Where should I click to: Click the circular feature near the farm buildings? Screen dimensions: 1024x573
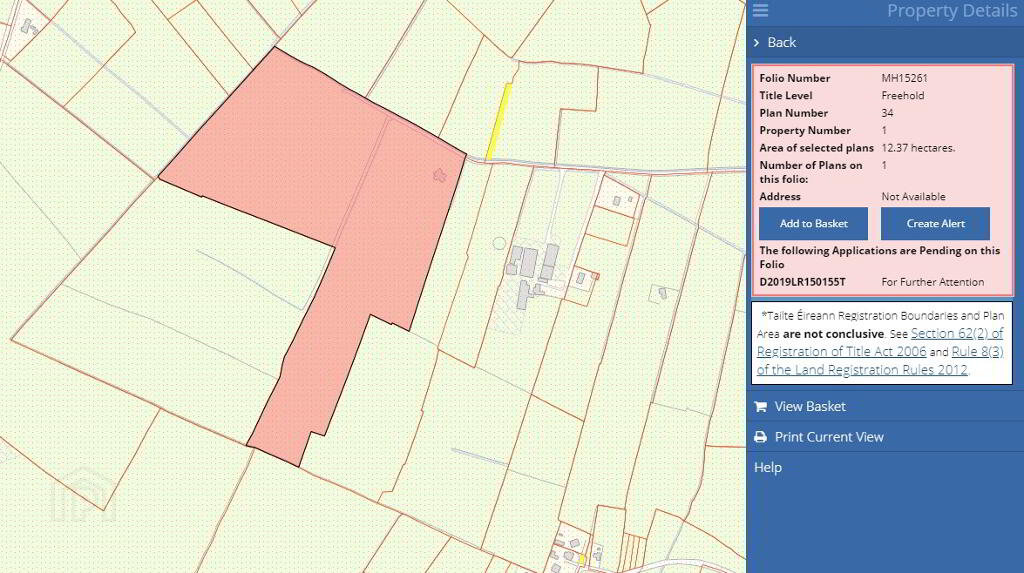pos(499,243)
